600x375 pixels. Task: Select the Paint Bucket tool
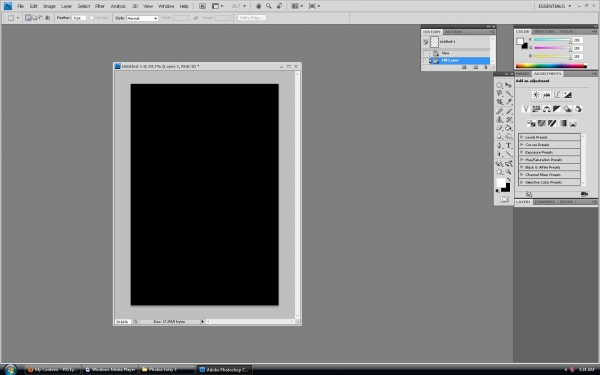pyautogui.click(x=509, y=128)
